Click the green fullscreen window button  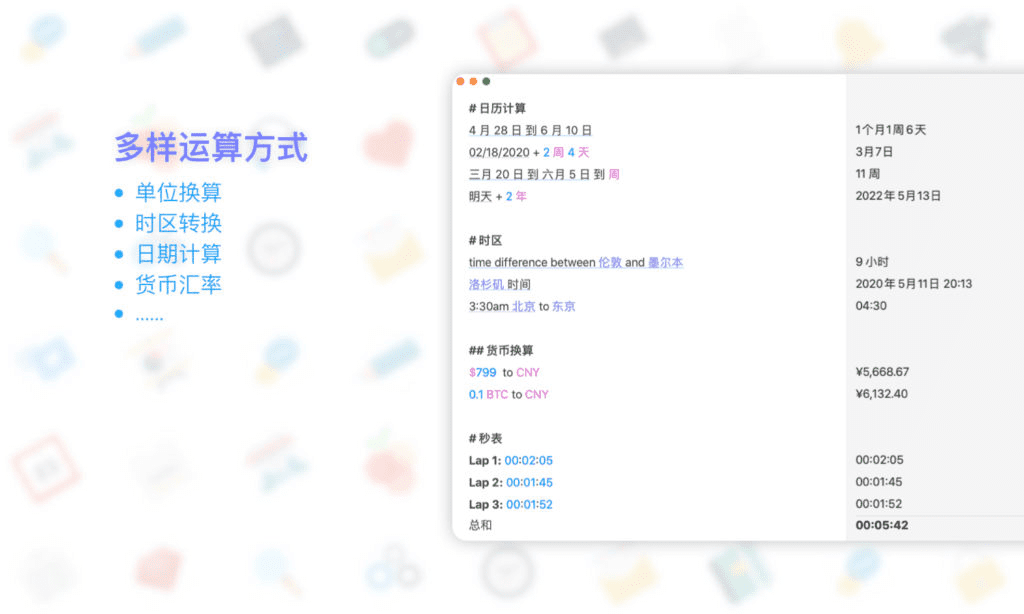(x=486, y=81)
